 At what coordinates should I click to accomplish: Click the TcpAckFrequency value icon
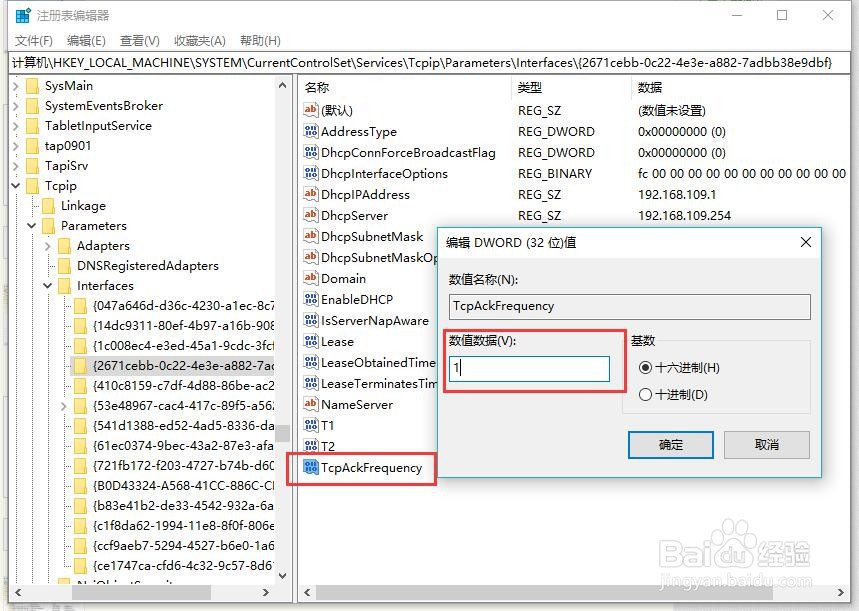pos(311,467)
